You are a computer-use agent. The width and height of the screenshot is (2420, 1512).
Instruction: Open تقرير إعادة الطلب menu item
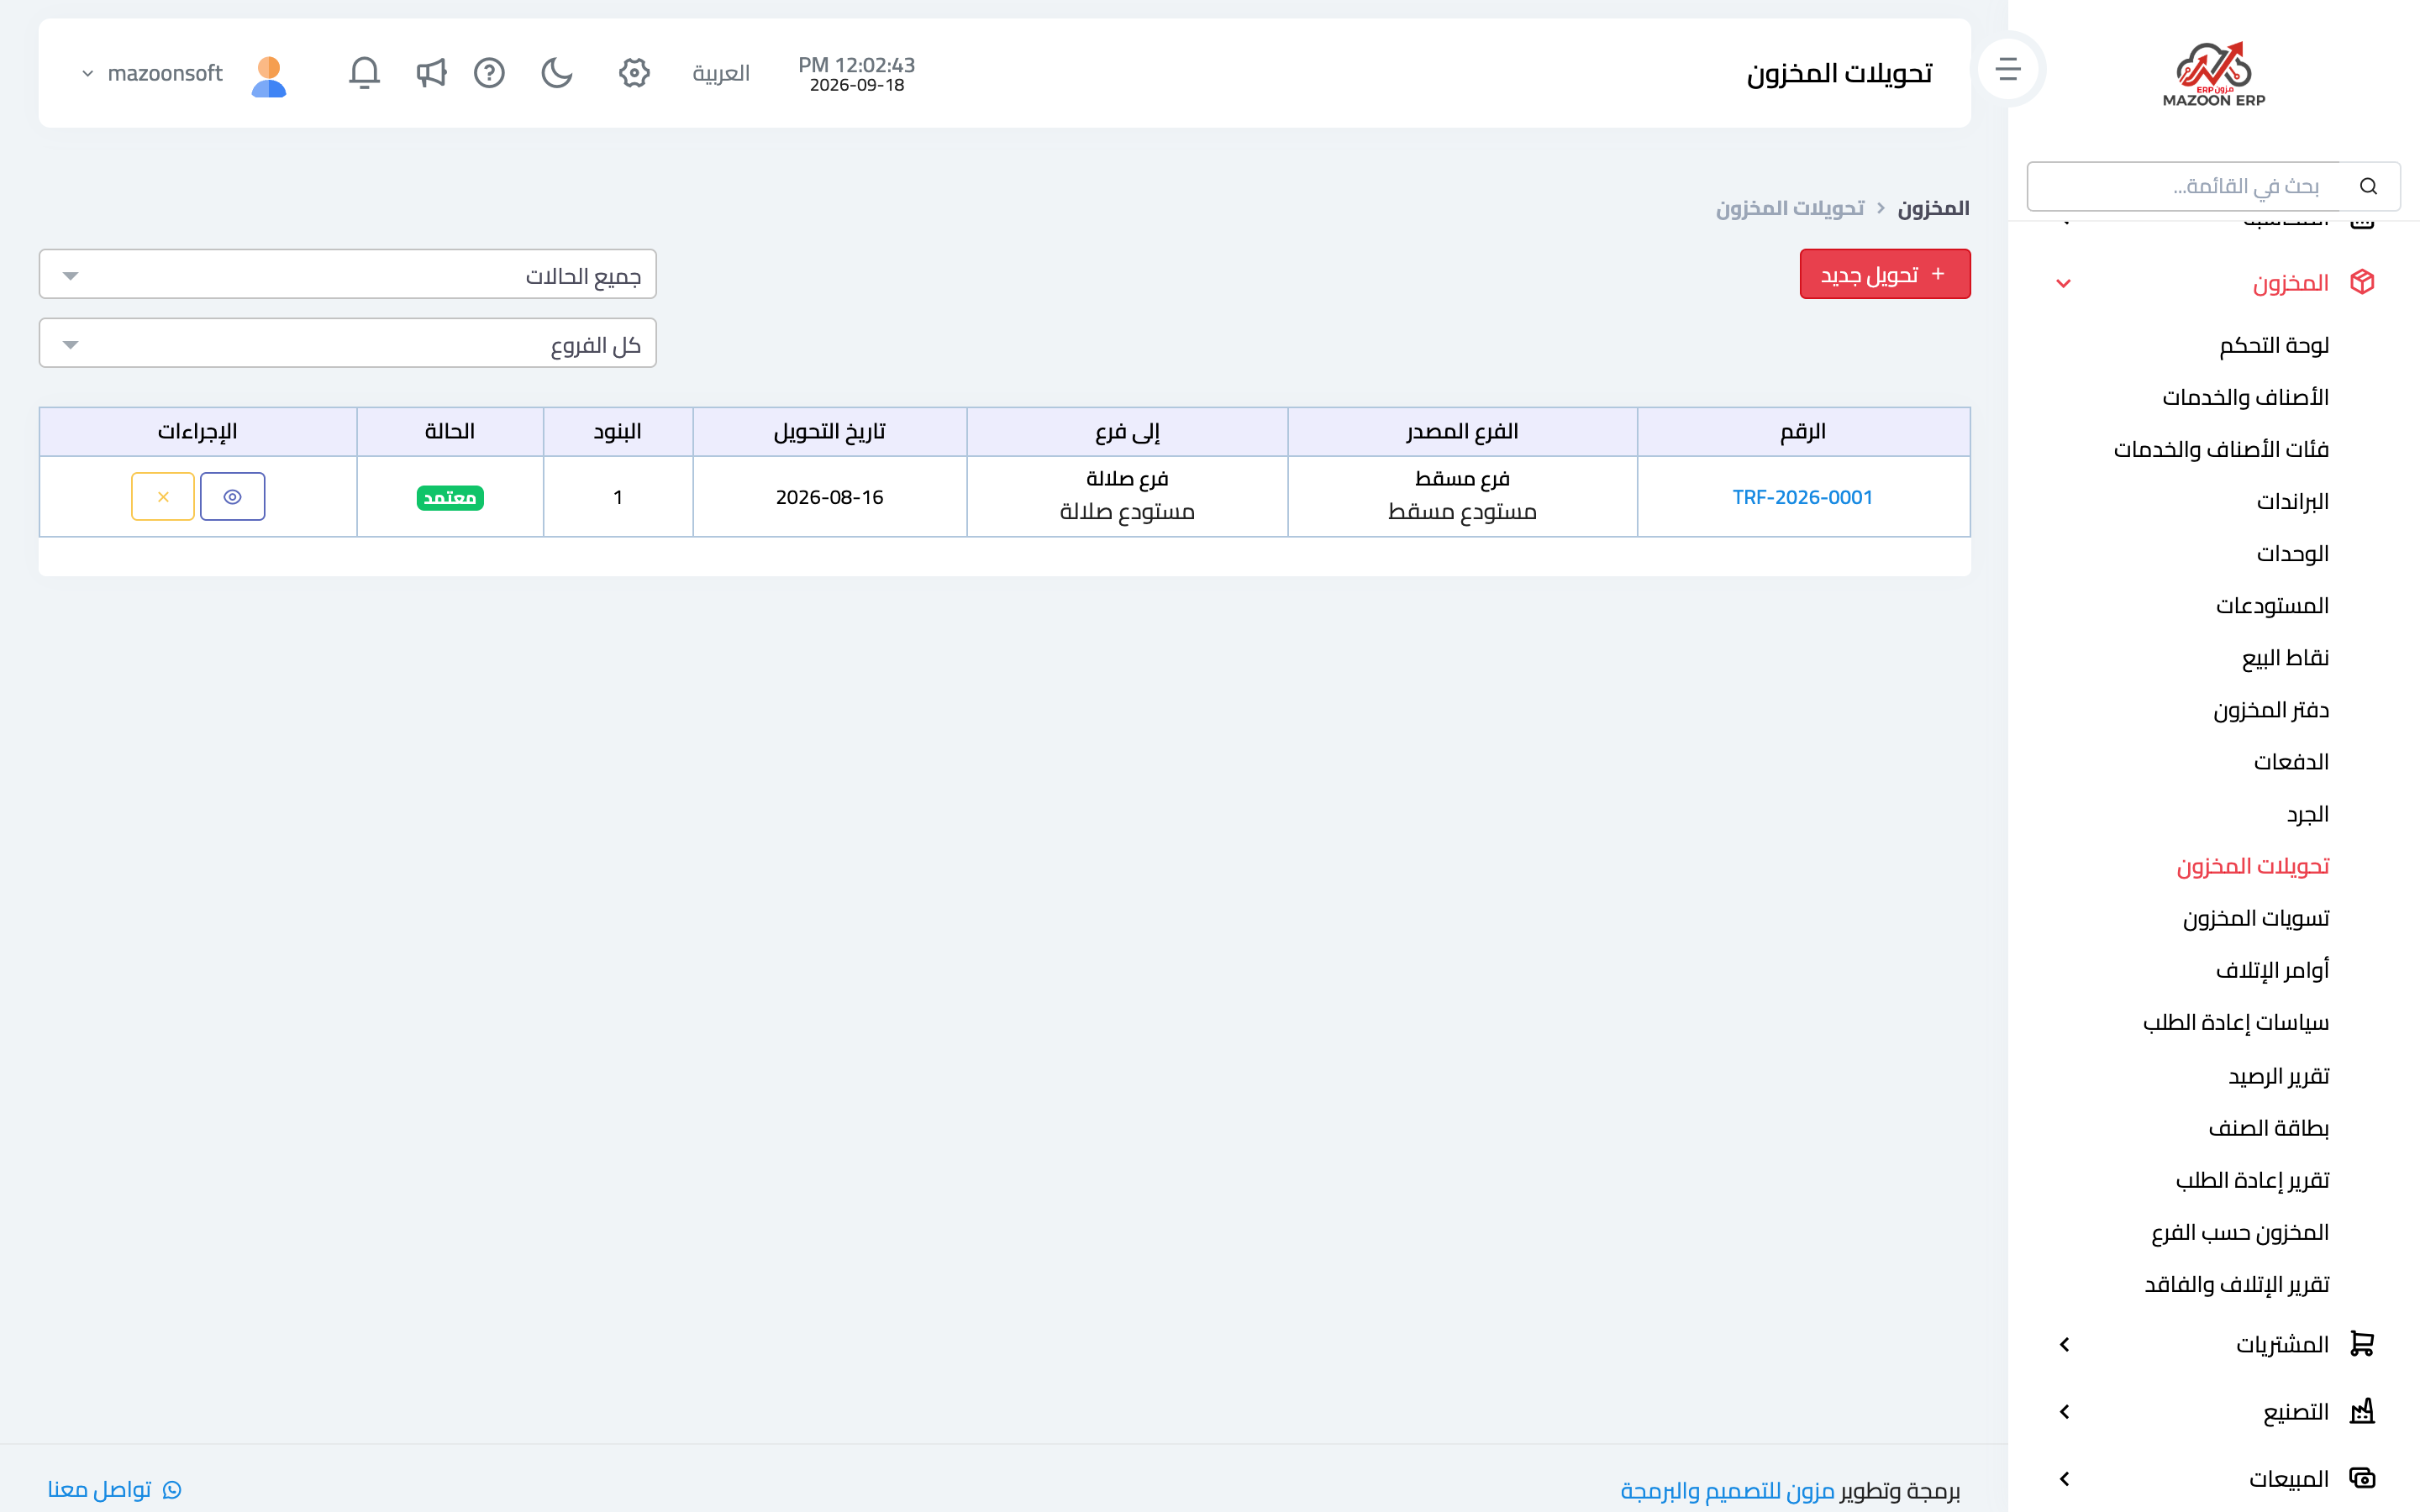point(2252,1179)
